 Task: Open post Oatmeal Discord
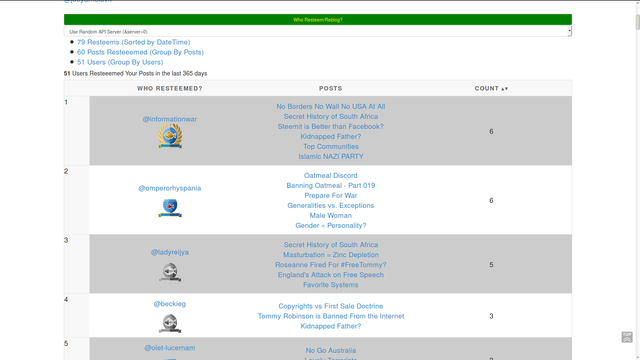(x=331, y=176)
